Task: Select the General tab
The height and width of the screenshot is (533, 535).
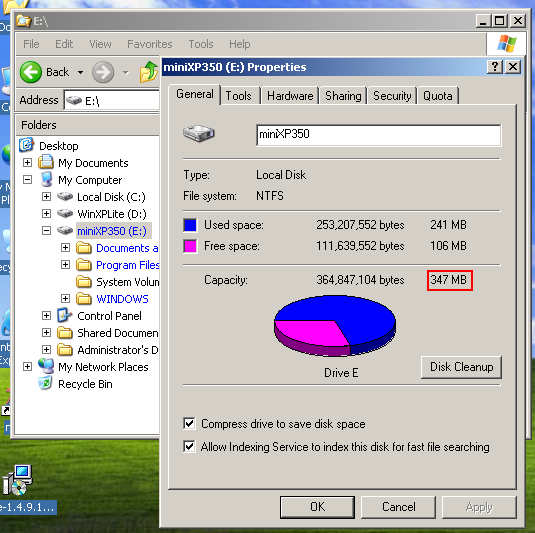Action: click(195, 94)
